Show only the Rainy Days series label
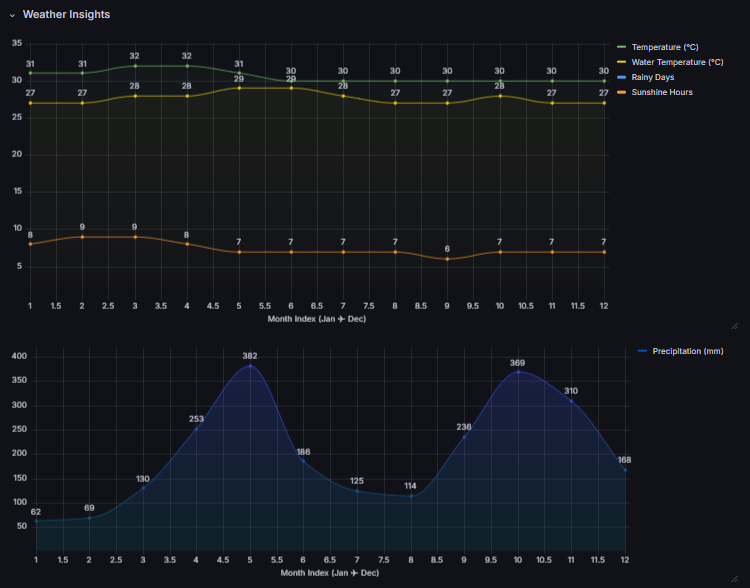 (653, 77)
